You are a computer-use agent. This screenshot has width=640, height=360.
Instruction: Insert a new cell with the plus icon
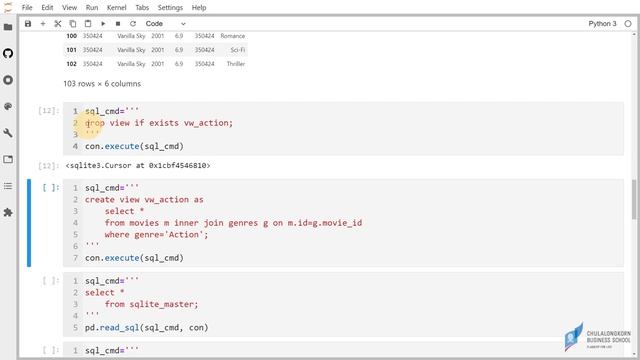[43, 24]
